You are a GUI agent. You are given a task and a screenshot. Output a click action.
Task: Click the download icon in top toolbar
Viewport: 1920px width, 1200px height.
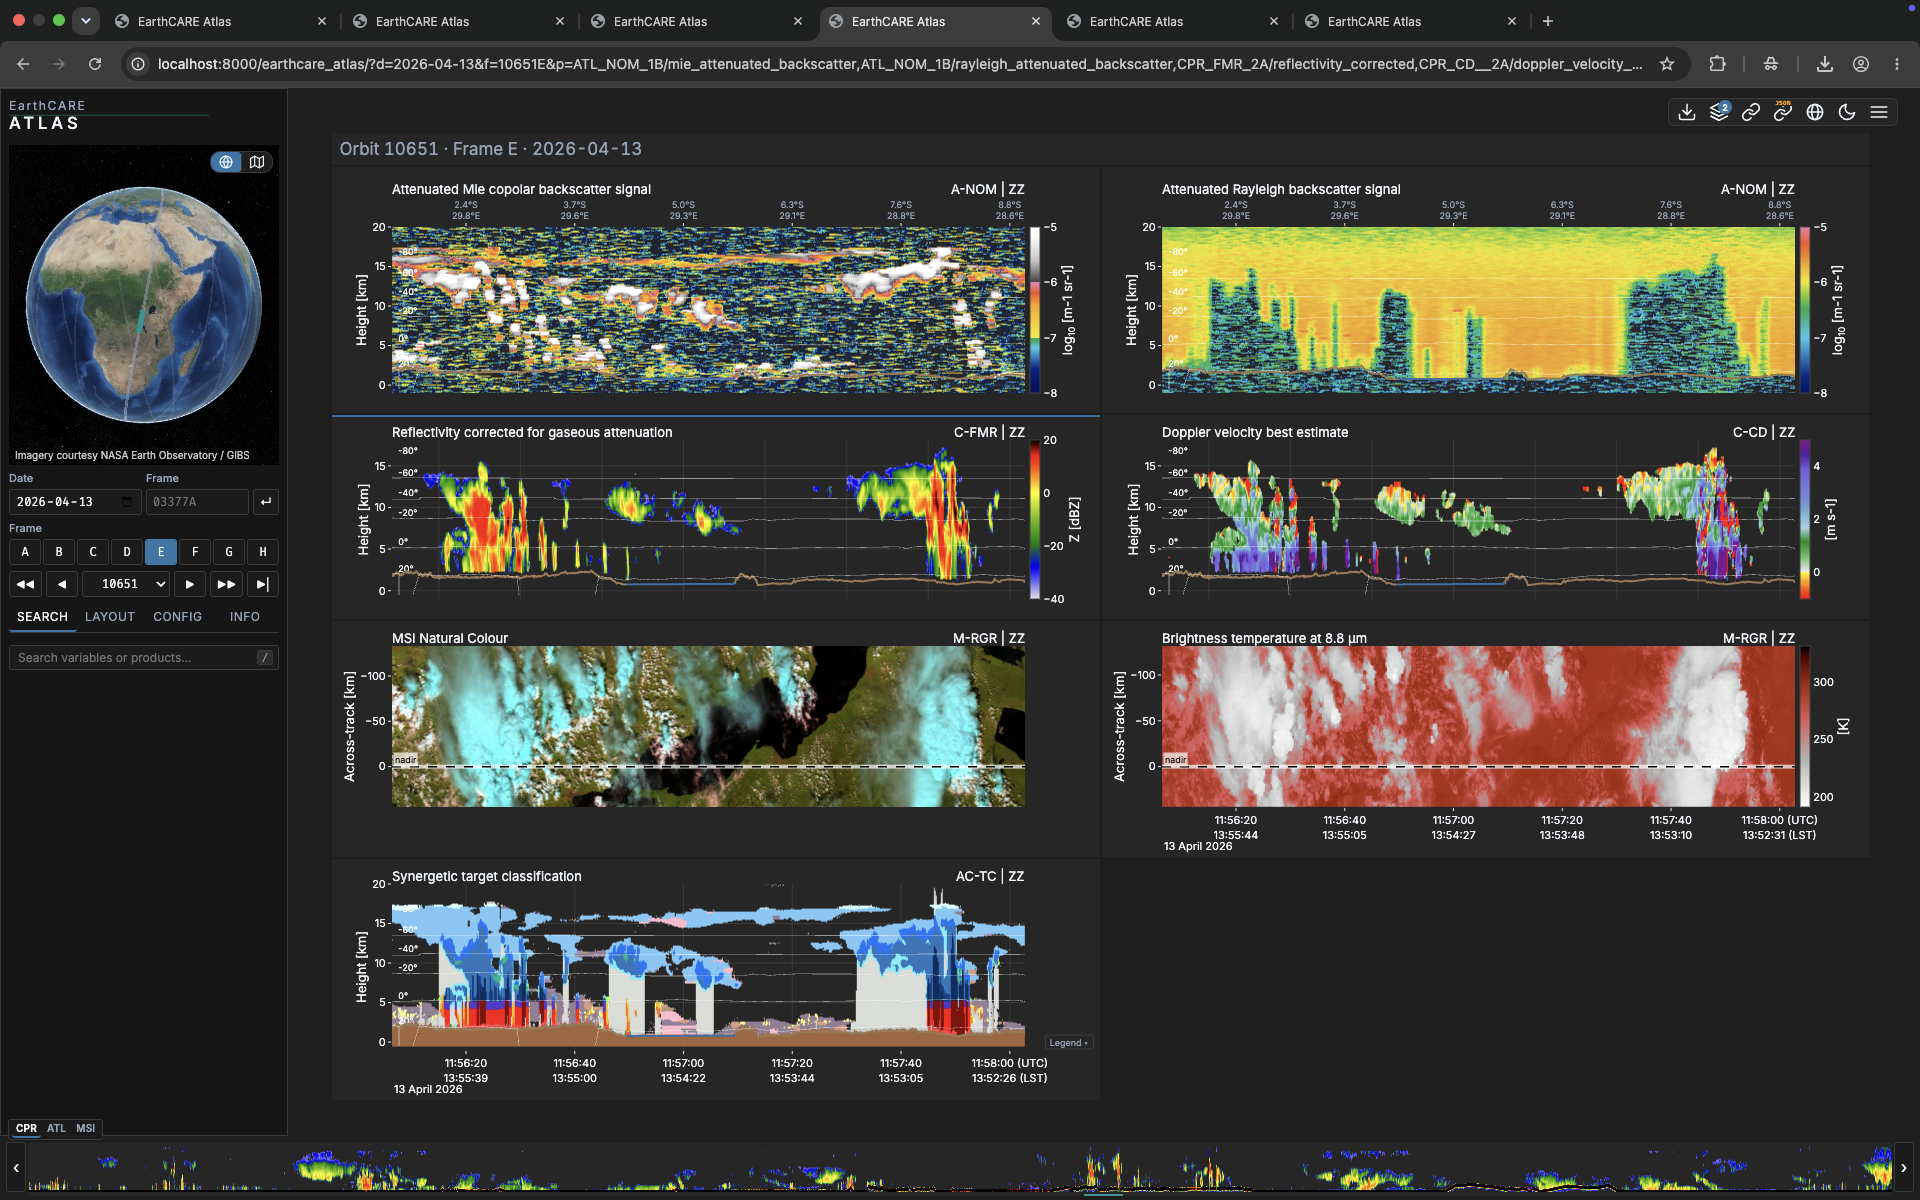tap(1687, 112)
